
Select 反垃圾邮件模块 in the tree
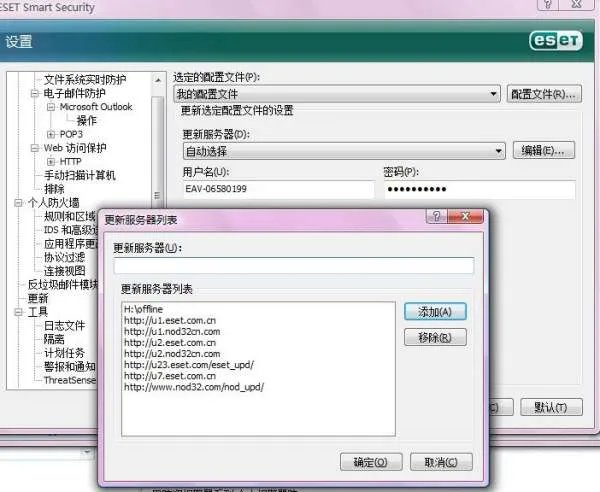click(63, 285)
